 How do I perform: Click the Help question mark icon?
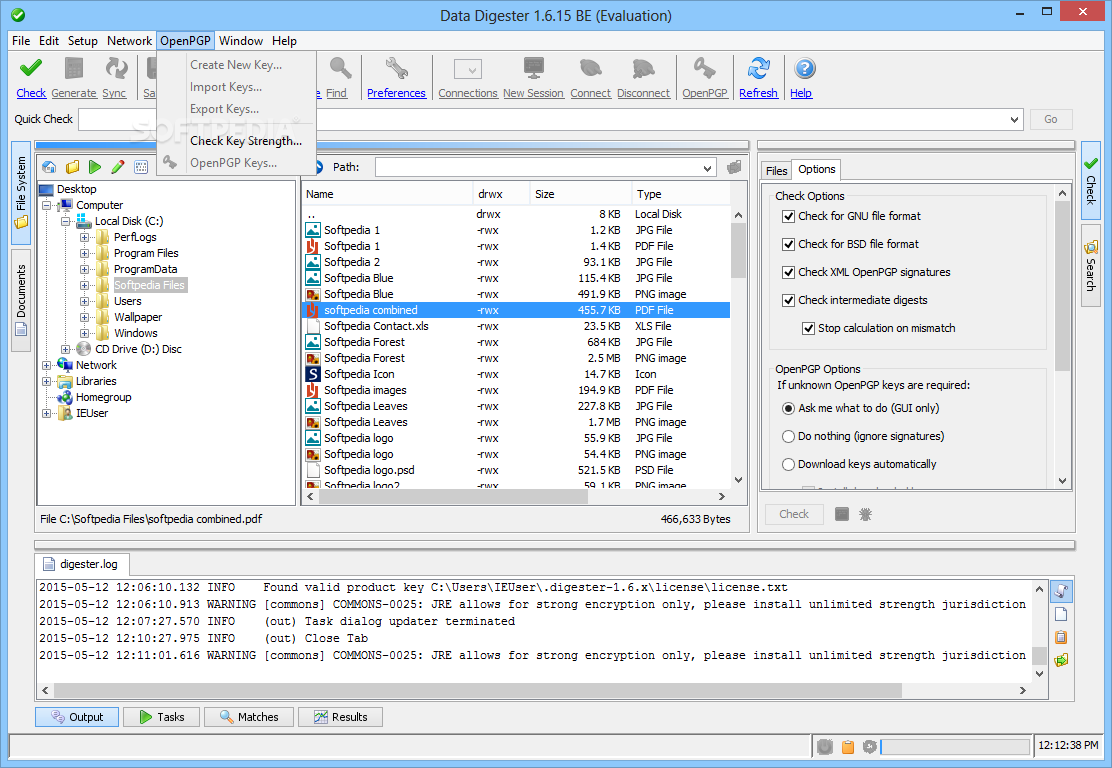(x=805, y=69)
